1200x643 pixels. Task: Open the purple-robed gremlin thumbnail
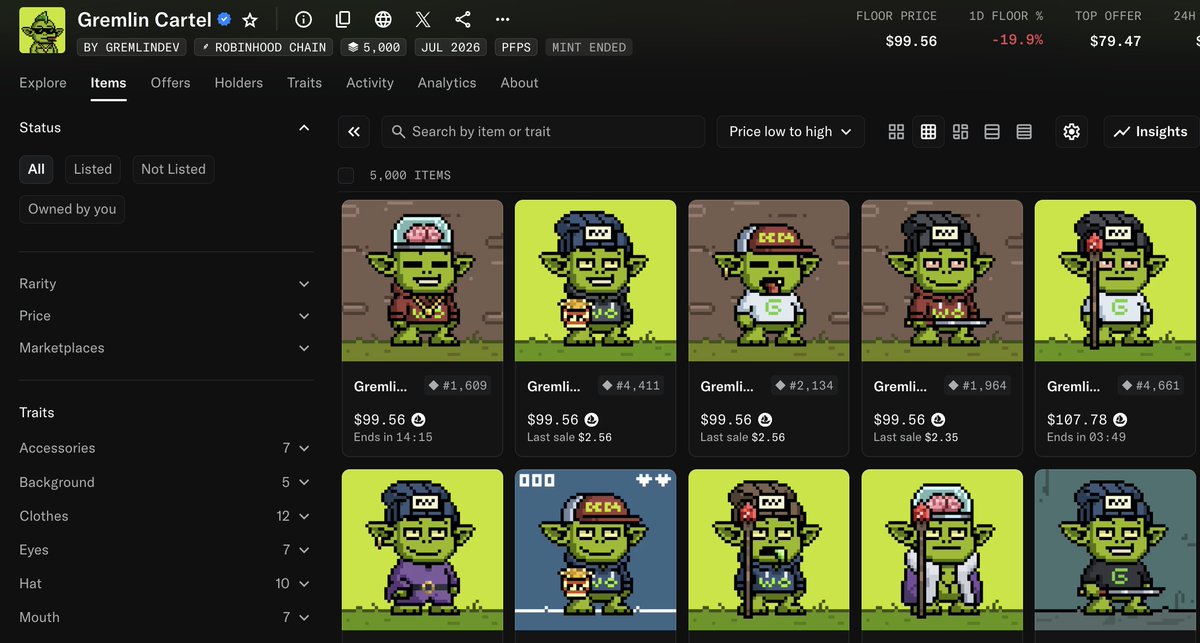[422, 551]
